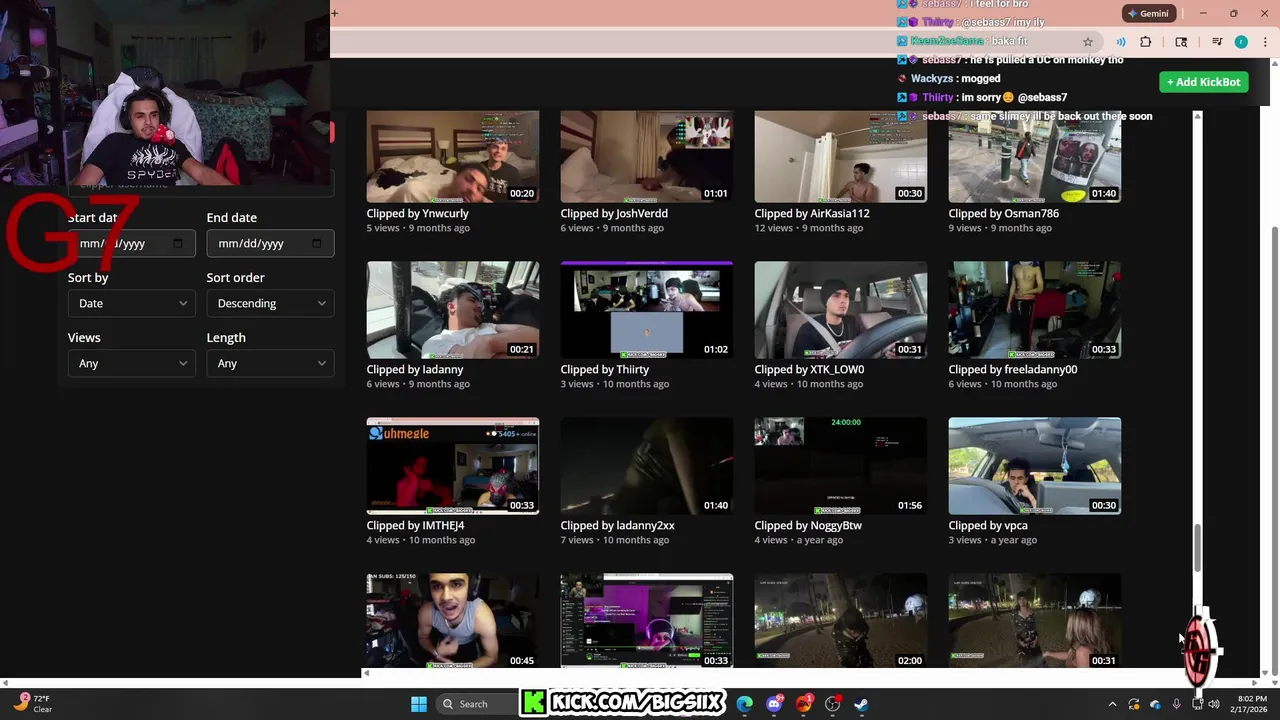The height and width of the screenshot is (720, 1280).
Task: Open the Chrome profile avatar
Action: click(x=1241, y=42)
